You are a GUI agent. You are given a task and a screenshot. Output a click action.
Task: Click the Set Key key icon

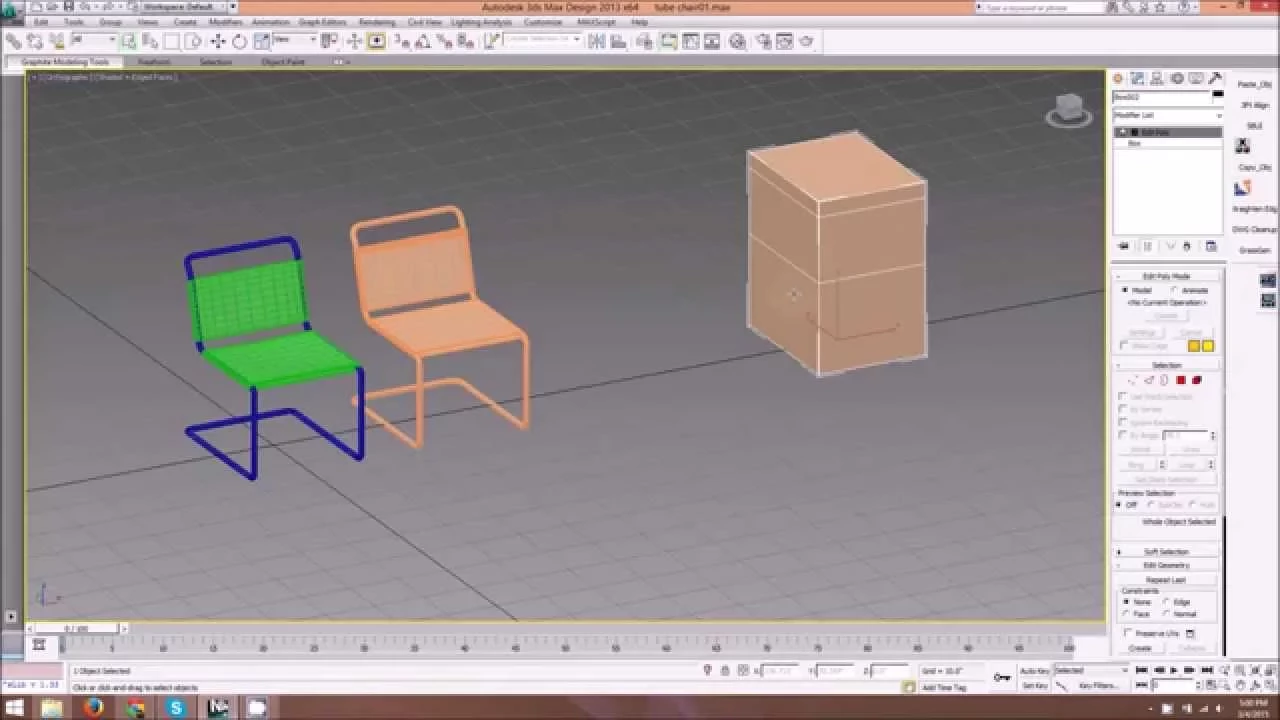1002,677
